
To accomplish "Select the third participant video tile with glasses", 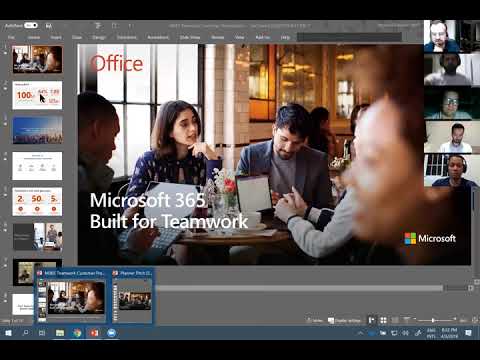I will tap(452, 103).
